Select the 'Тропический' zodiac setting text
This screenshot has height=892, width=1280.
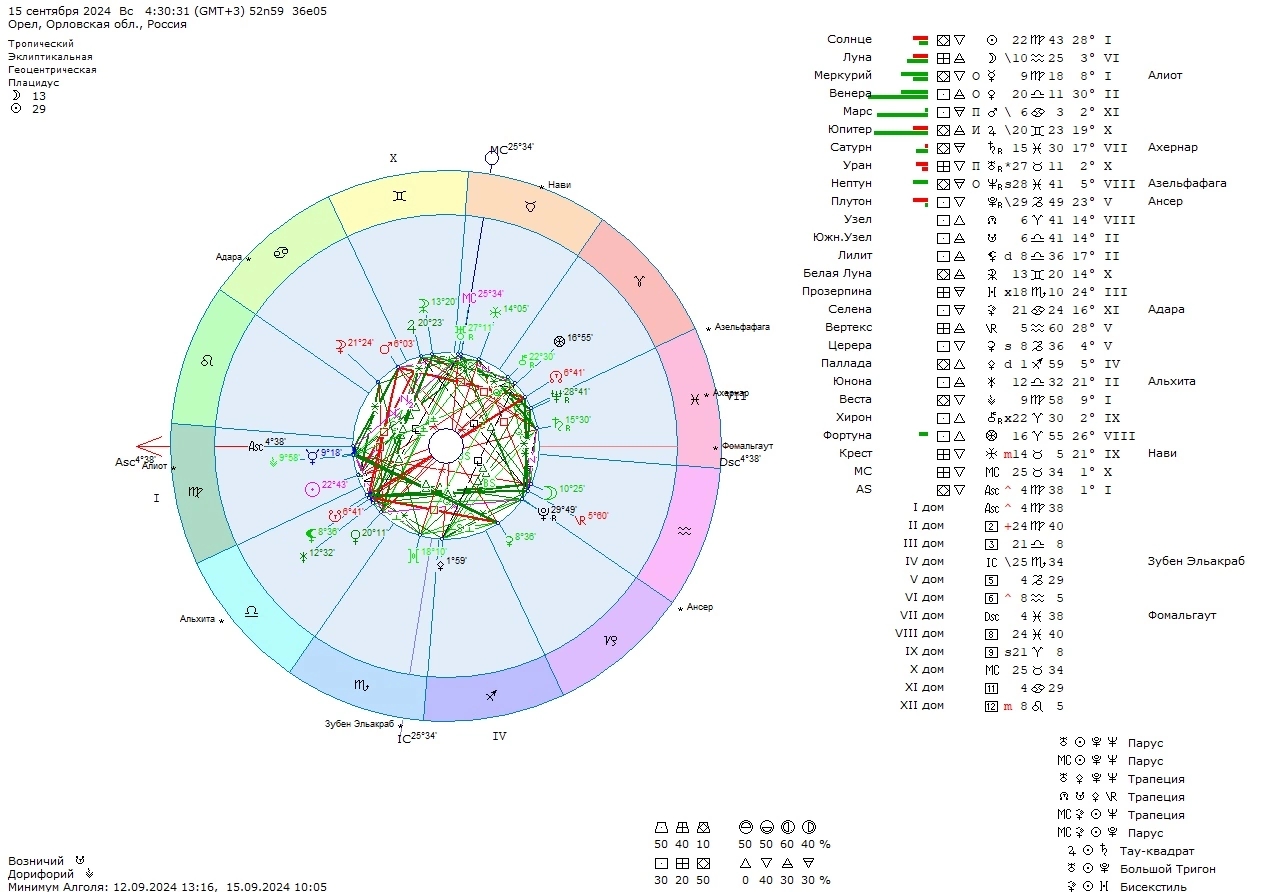[41, 44]
